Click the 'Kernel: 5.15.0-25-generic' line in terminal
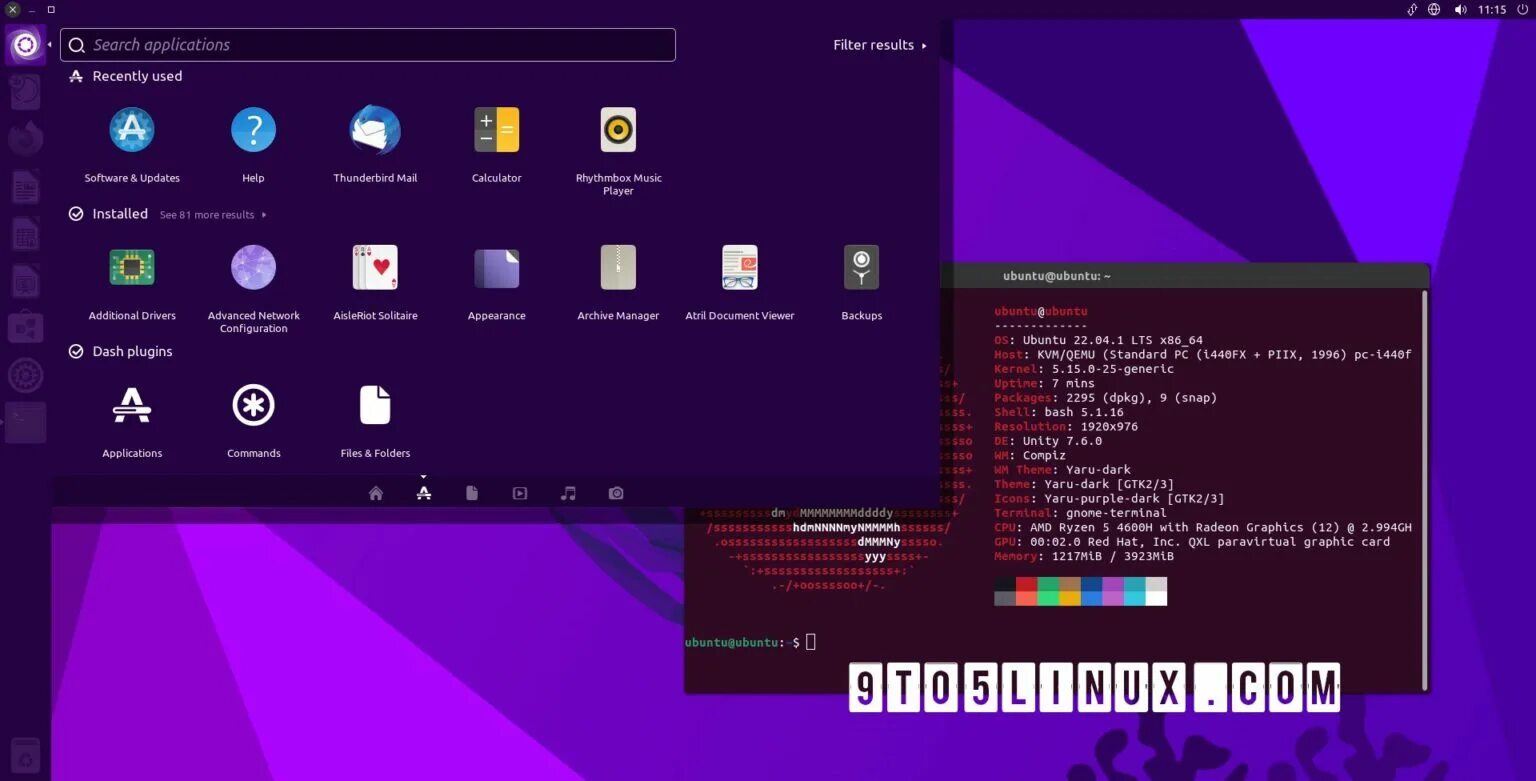The width and height of the screenshot is (1536, 781). pos(1084,369)
